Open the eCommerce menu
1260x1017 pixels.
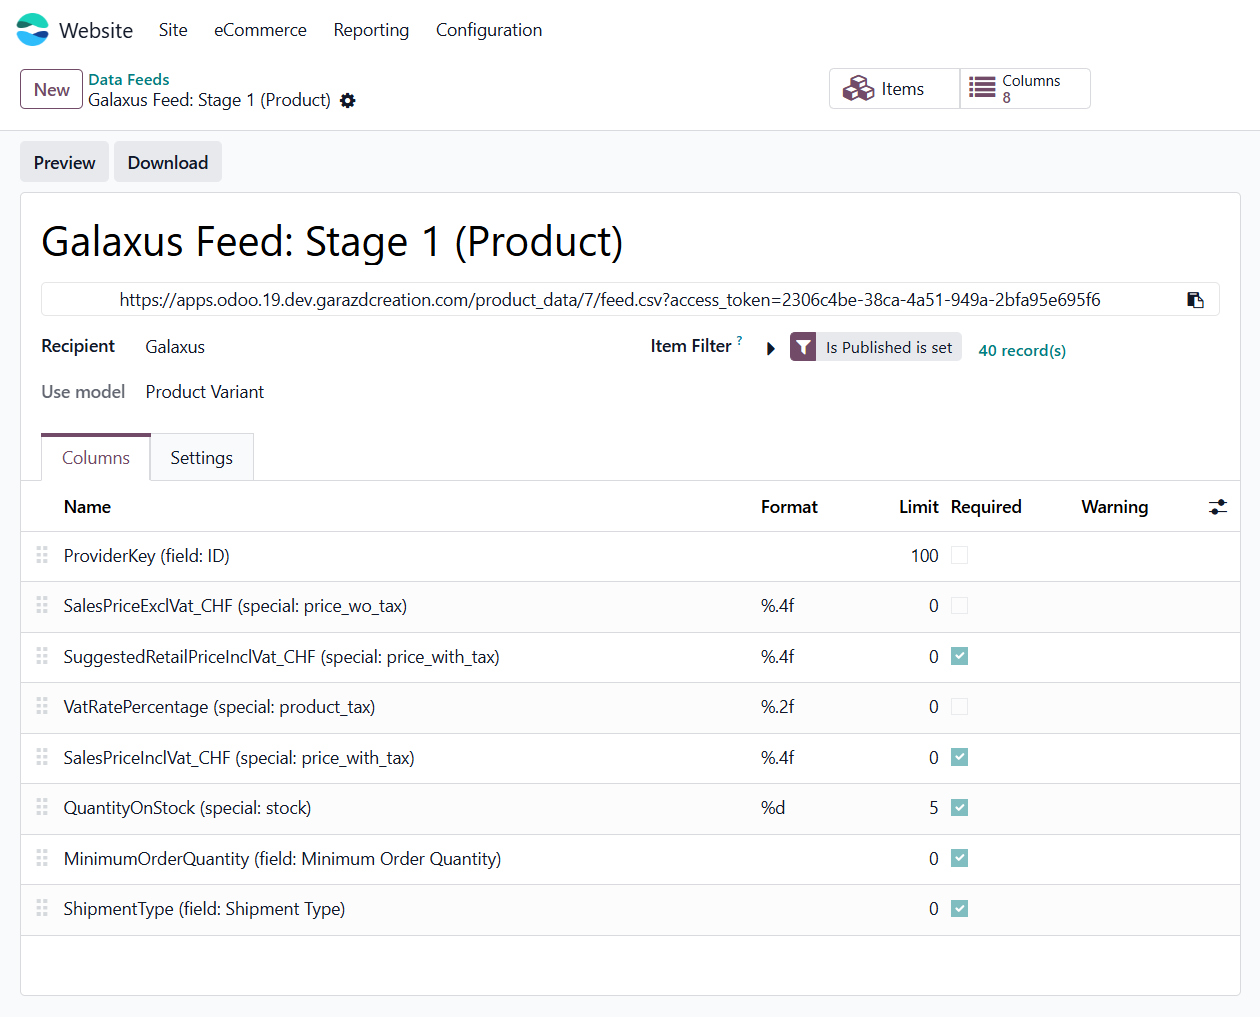pyautogui.click(x=260, y=30)
